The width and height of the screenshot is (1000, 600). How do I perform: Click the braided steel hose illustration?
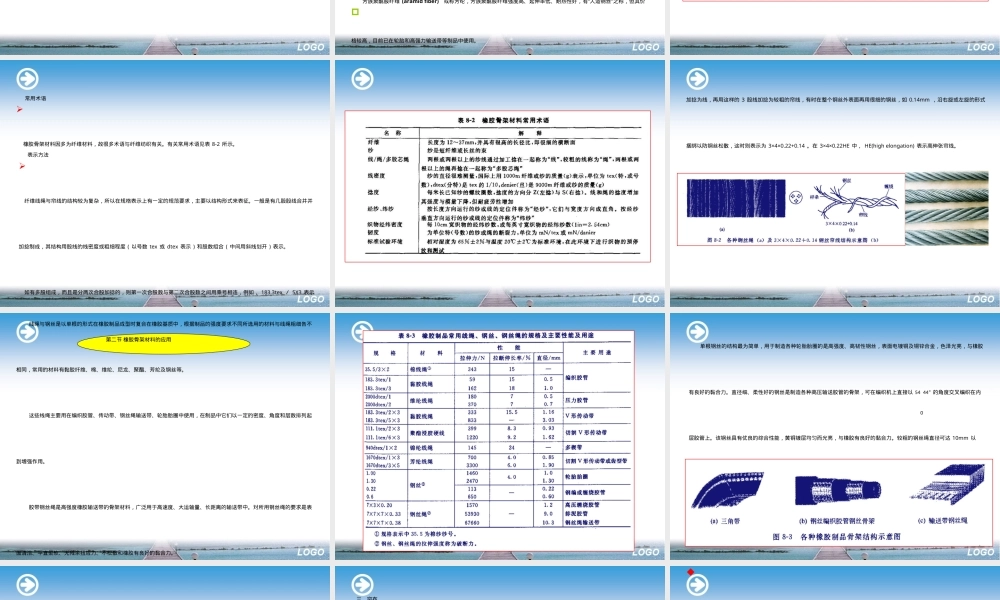coord(838,492)
